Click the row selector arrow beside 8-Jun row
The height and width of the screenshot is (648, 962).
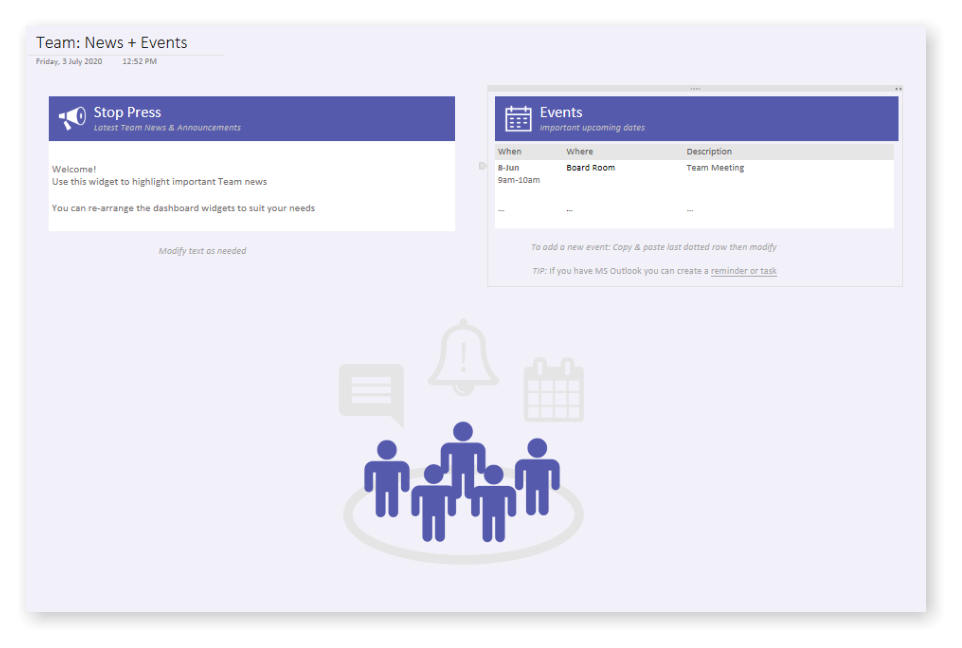point(482,166)
